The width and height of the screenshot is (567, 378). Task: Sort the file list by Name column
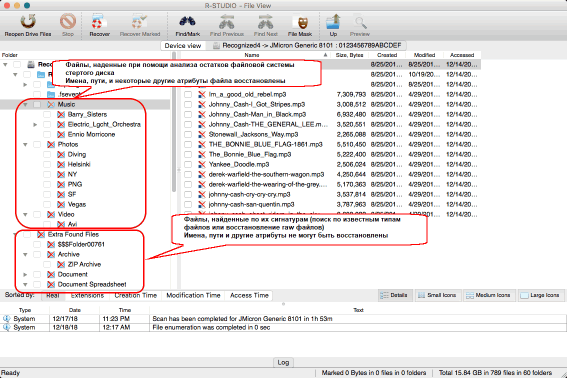[252, 55]
